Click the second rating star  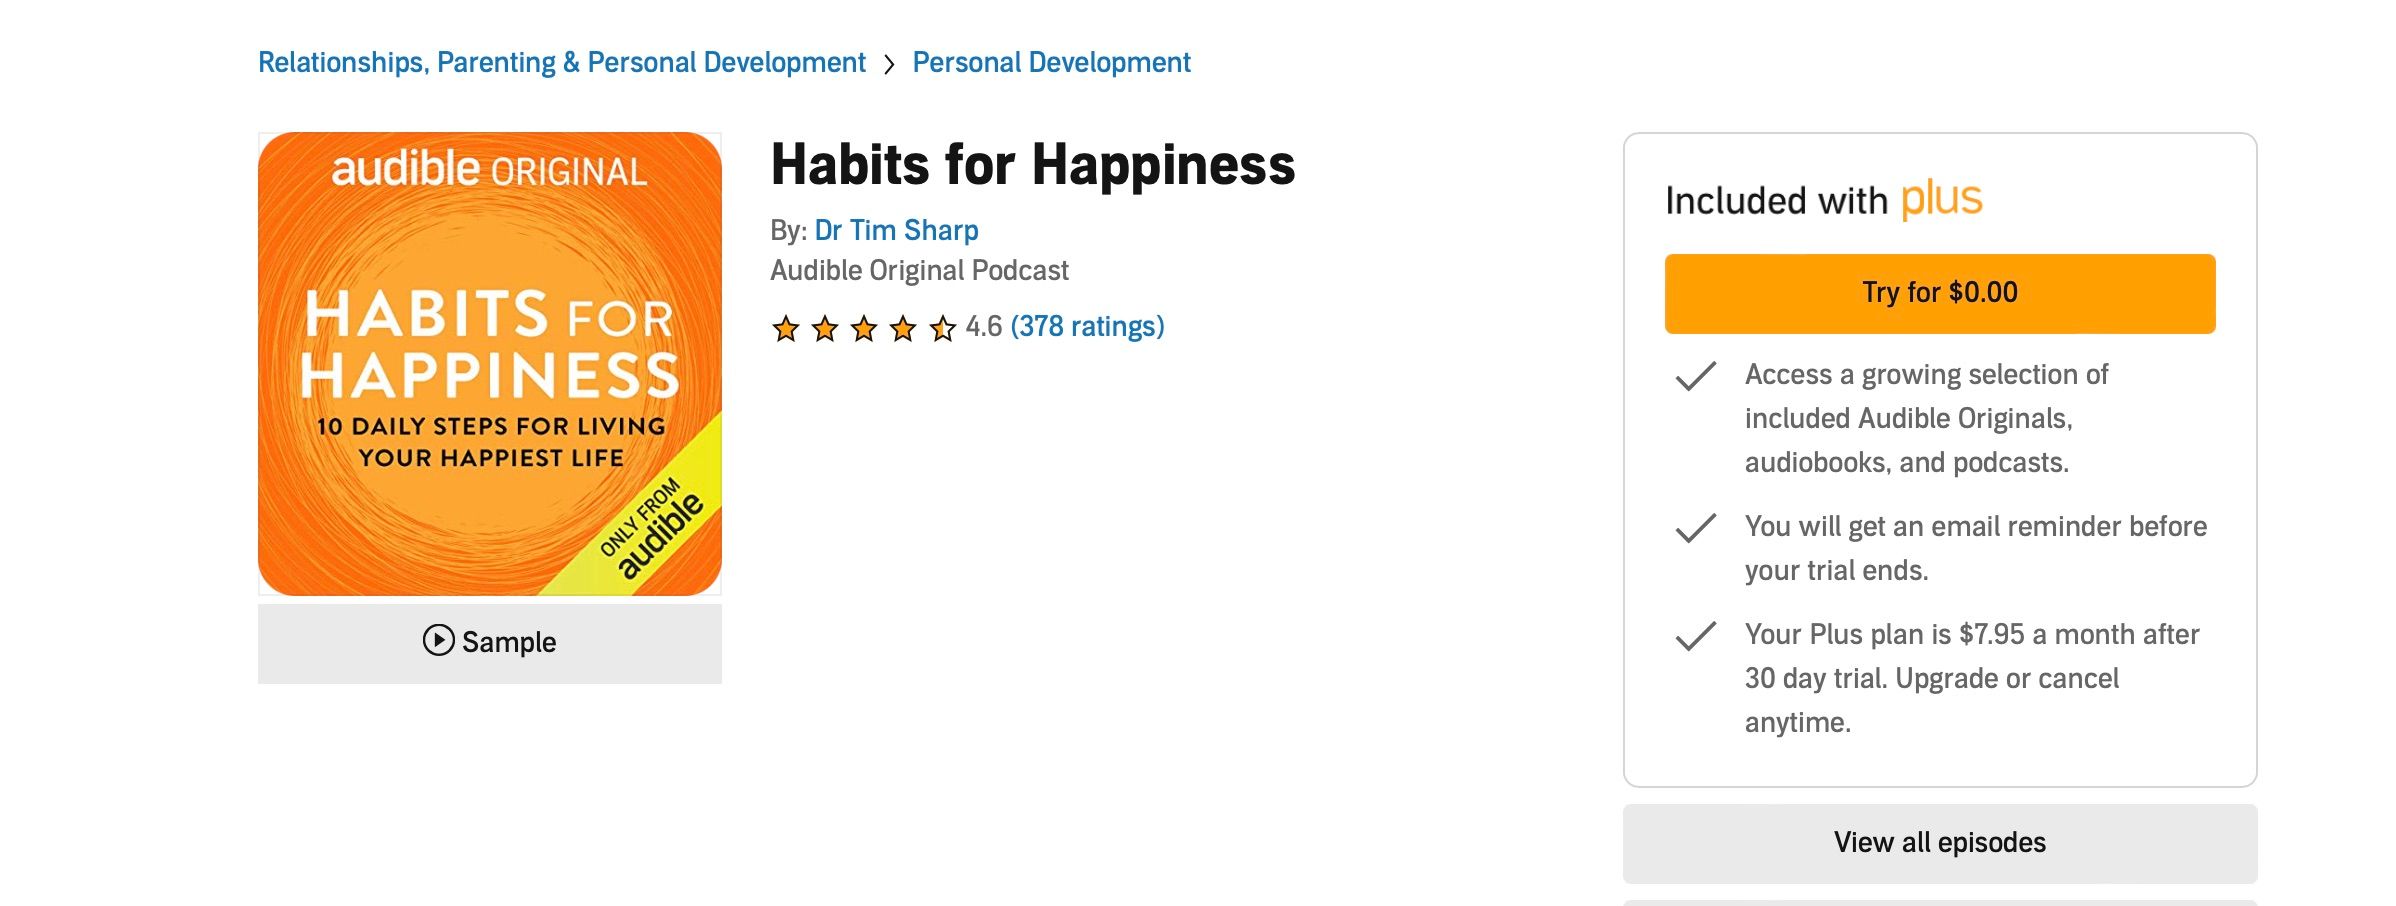825,328
